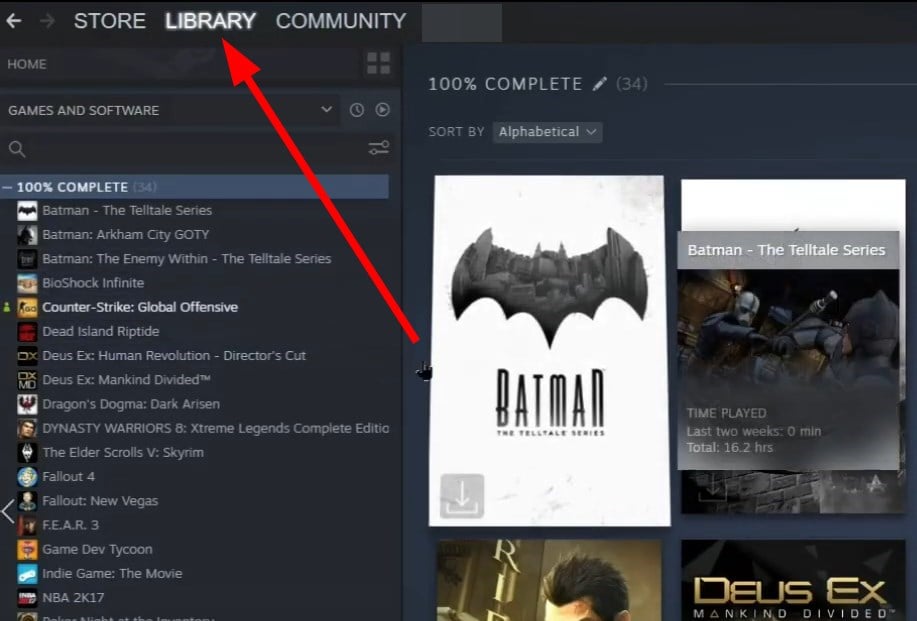Viewport: 917px width, 621px height.
Task: Open the Batman Telltale cover art tile
Action: tap(549, 350)
